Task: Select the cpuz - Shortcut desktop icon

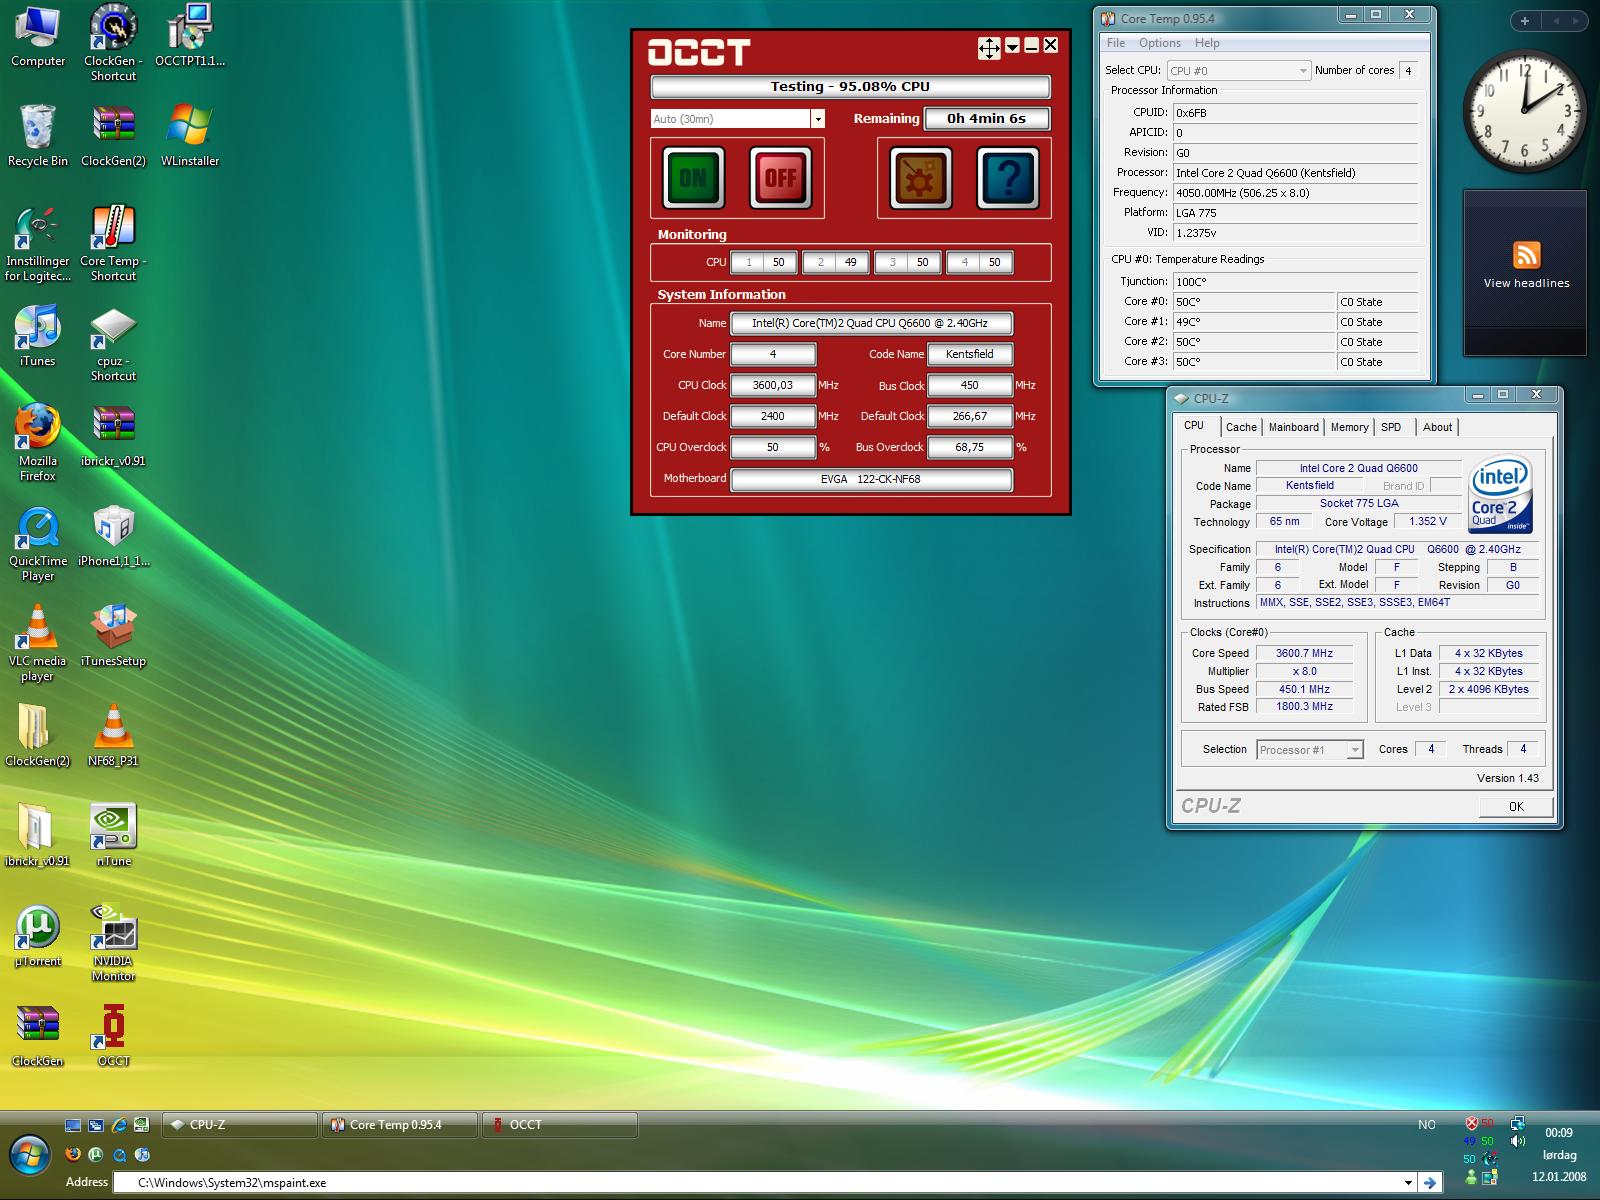Action: tap(113, 343)
